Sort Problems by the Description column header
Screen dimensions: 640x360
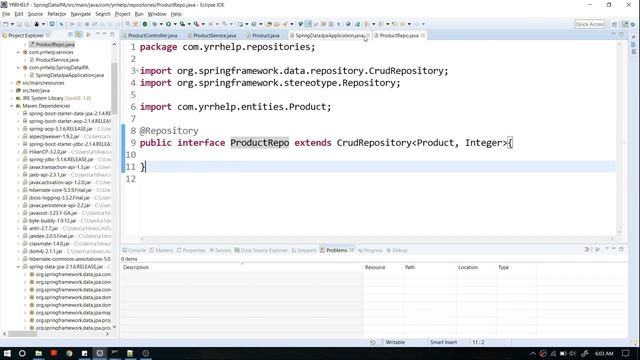coord(241,267)
